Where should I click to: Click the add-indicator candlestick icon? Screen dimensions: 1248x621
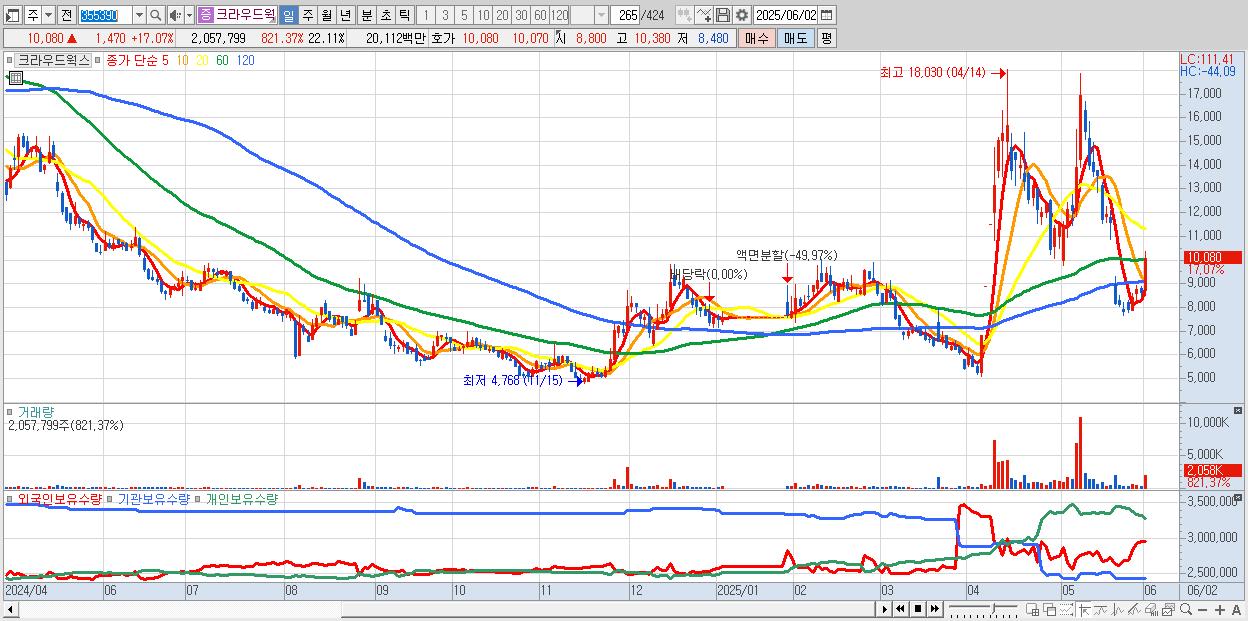(684, 15)
